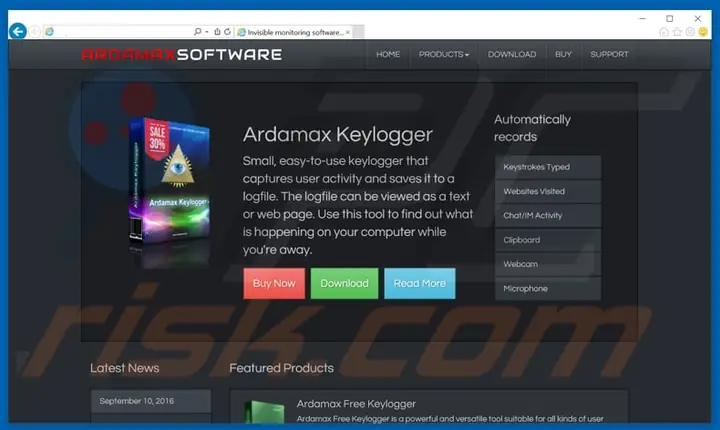Select 'Keystrokes Typed' feature item

tap(548, 167)
